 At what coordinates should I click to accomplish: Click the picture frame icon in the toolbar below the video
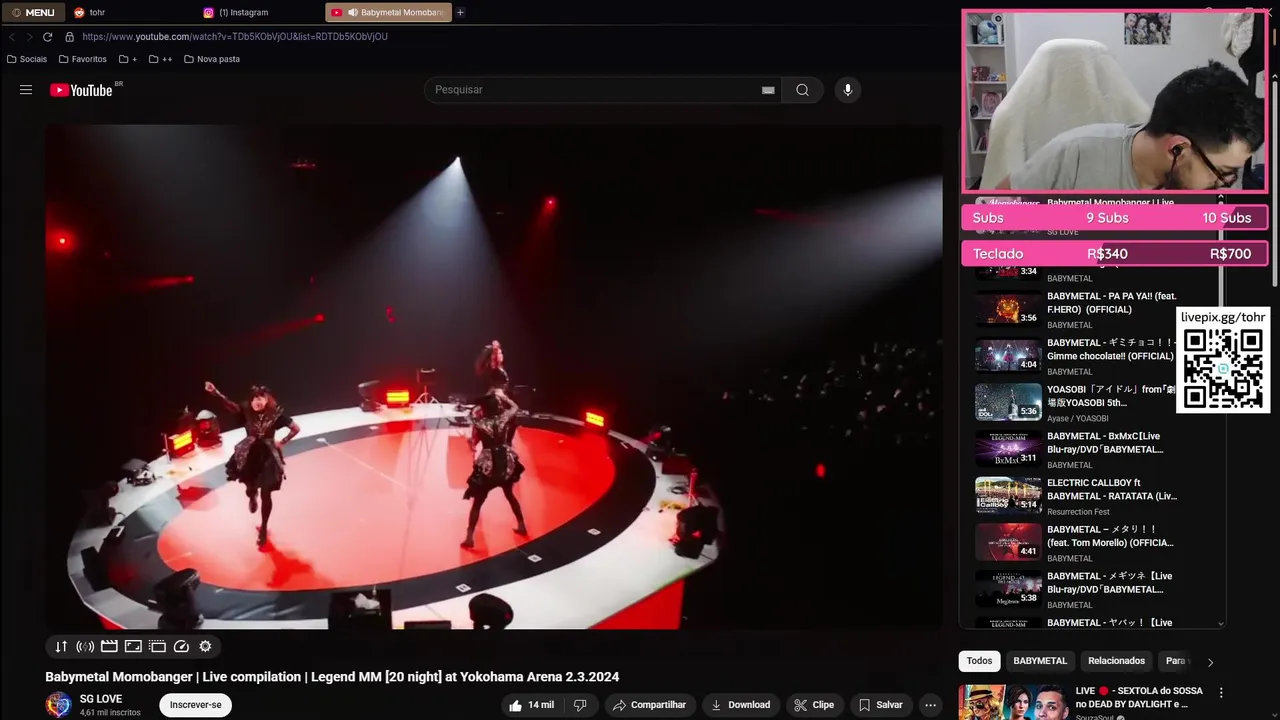[x=133, y=646]
